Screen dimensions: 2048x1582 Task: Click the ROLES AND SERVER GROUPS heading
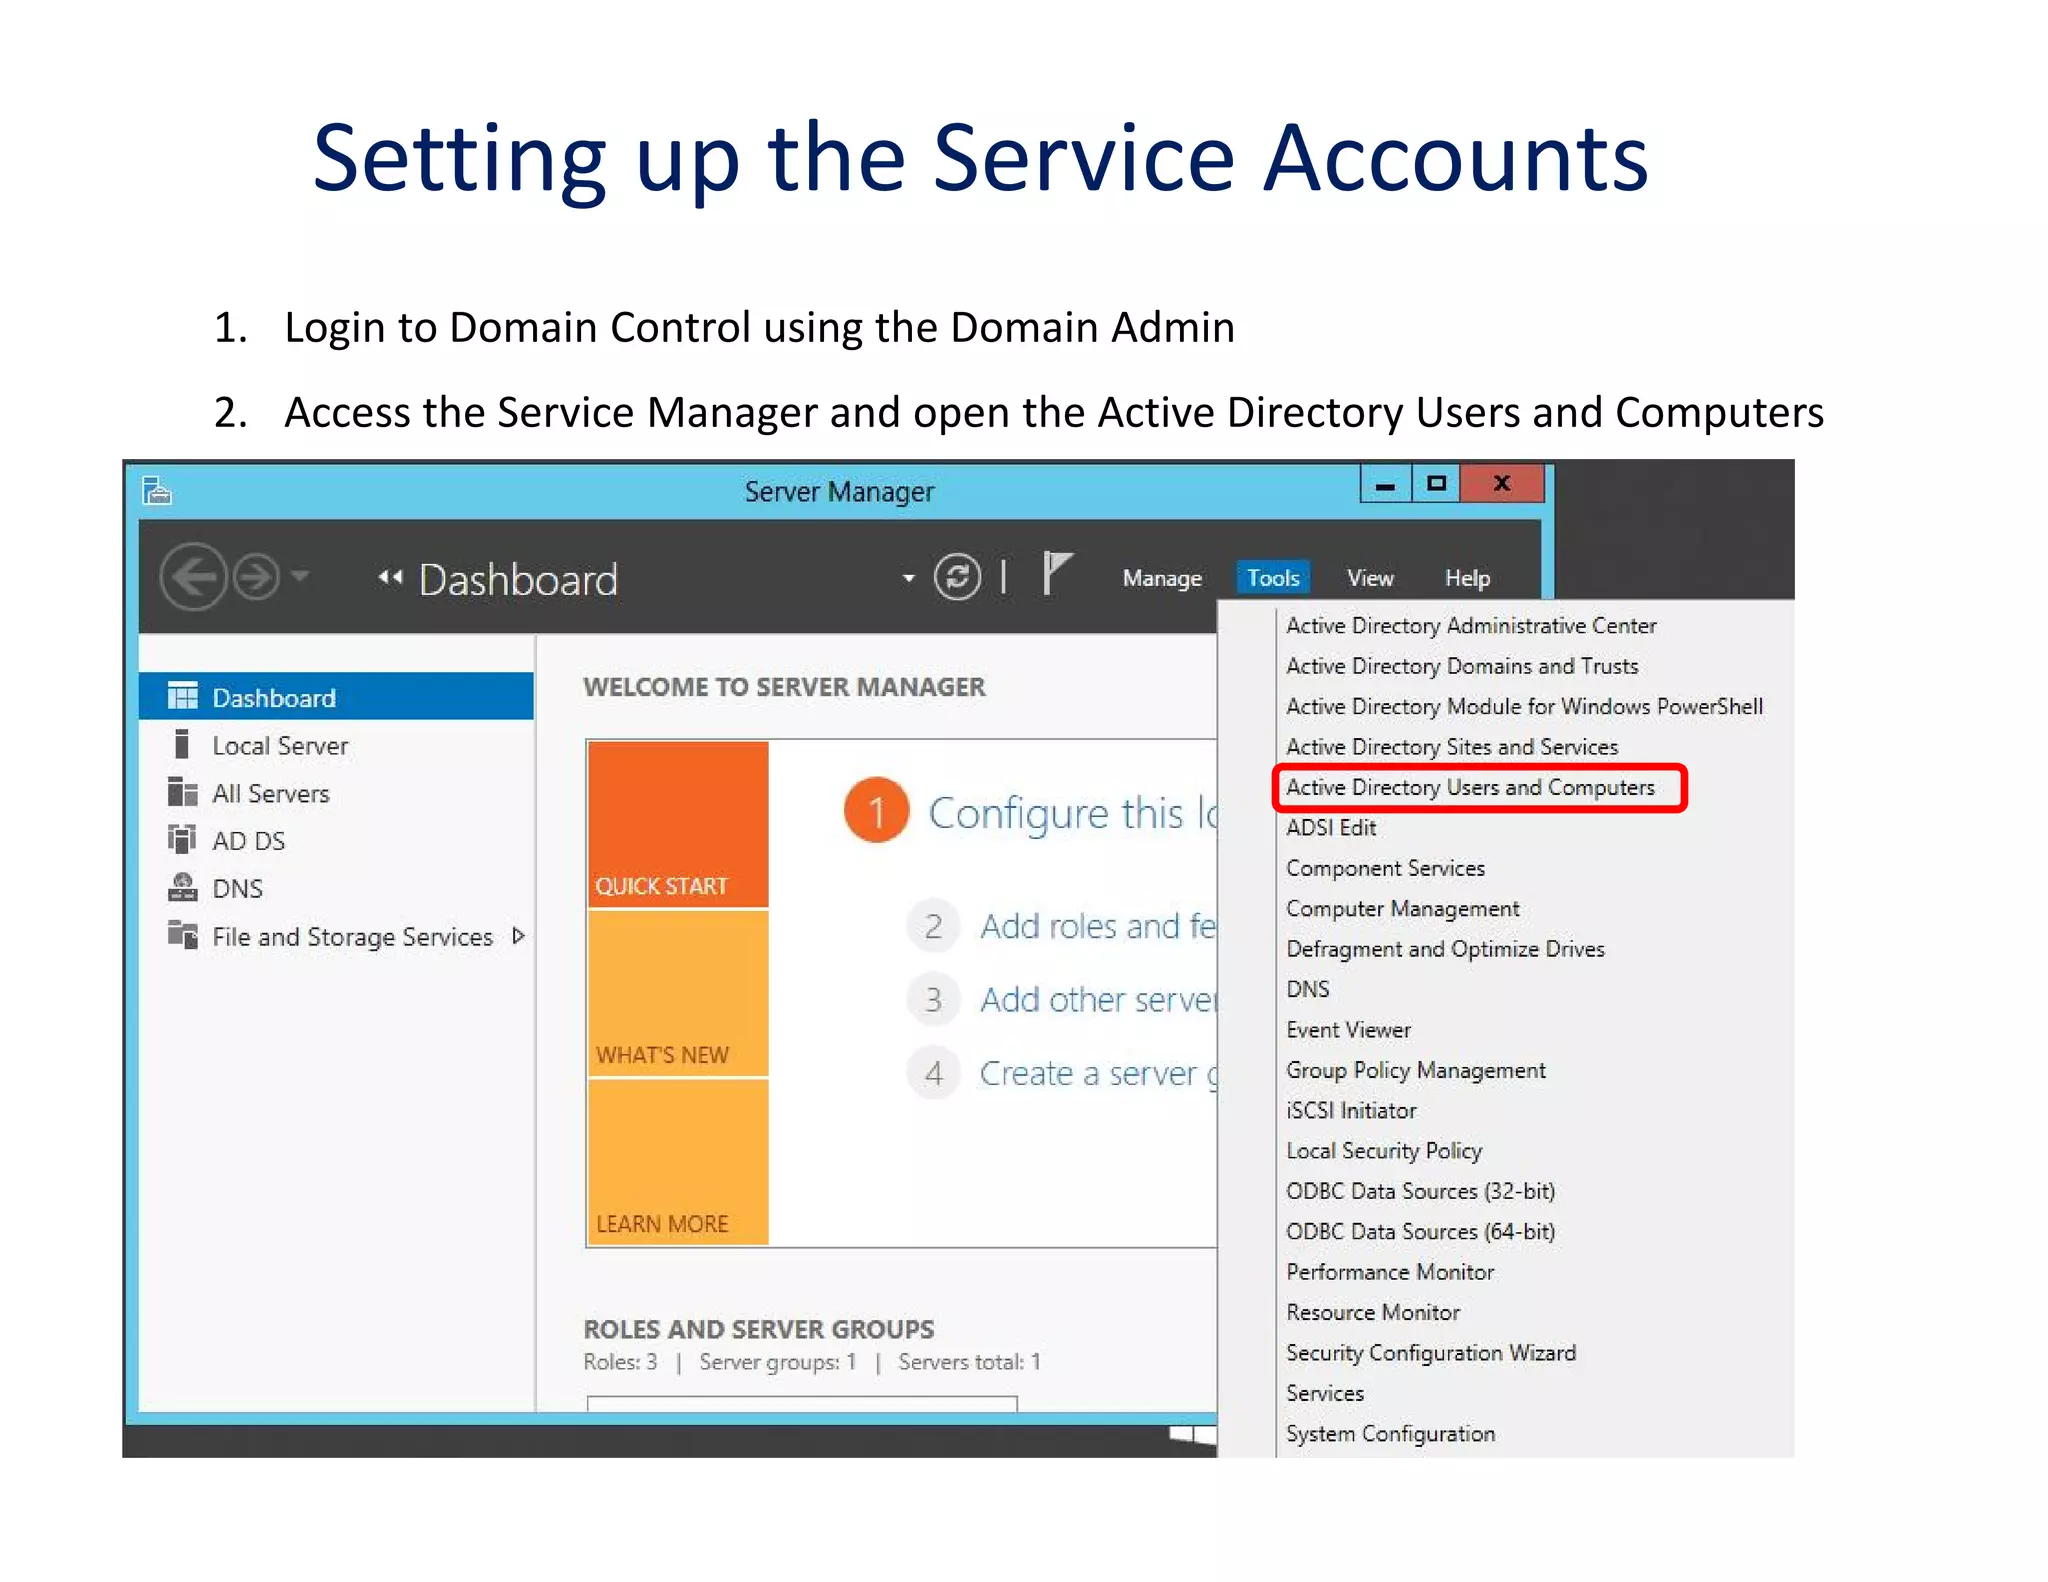tap(758, 1329)
